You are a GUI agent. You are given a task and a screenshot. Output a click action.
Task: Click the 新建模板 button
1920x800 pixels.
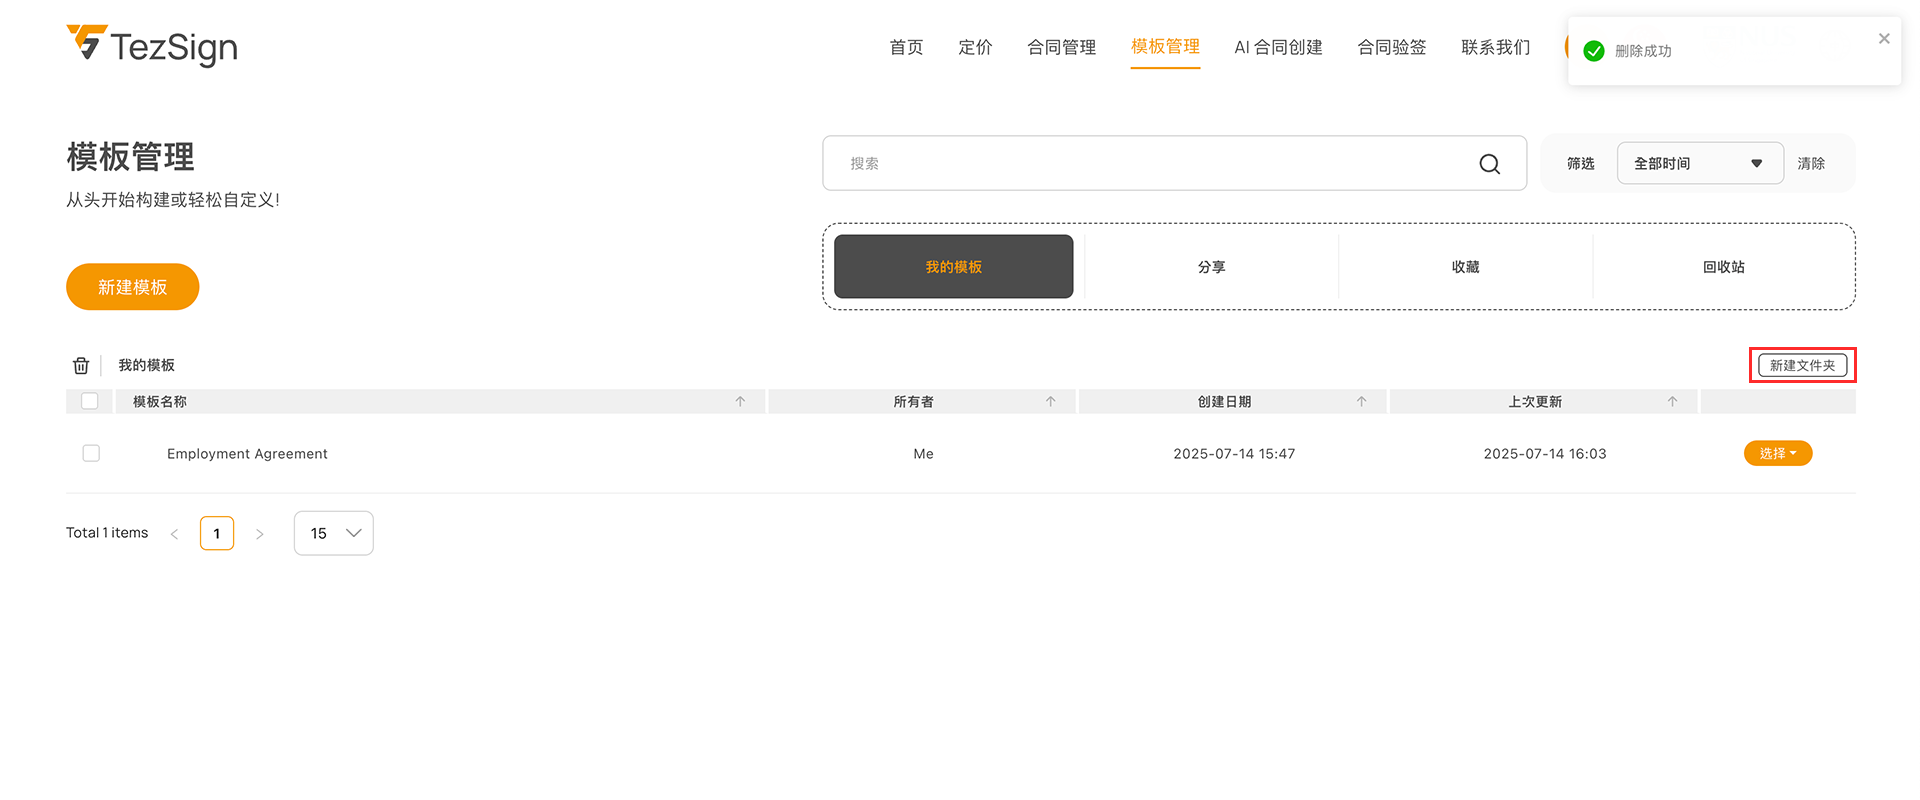click(133, 287)
